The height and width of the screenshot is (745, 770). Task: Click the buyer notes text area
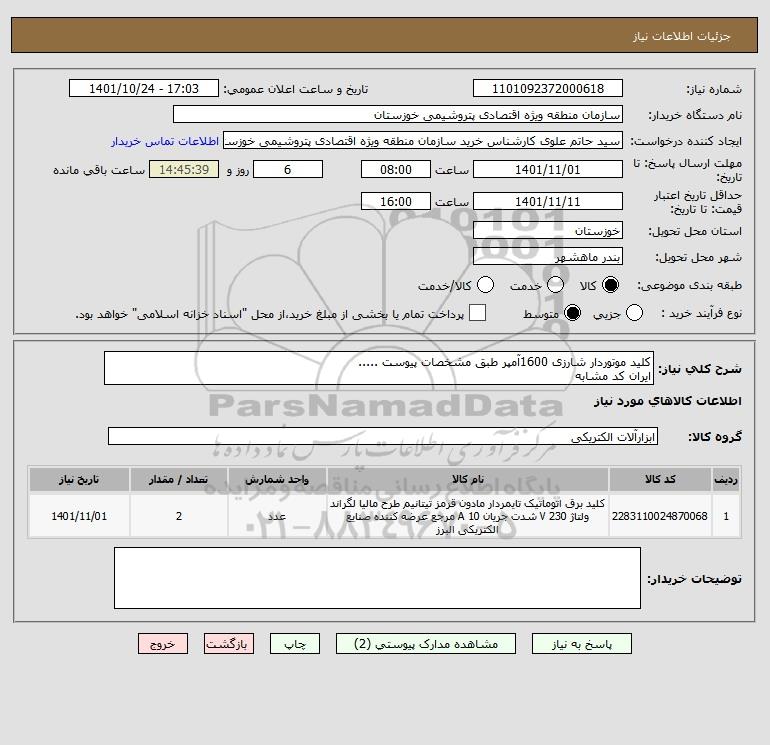pyautogui.click(x=378, y=578)
